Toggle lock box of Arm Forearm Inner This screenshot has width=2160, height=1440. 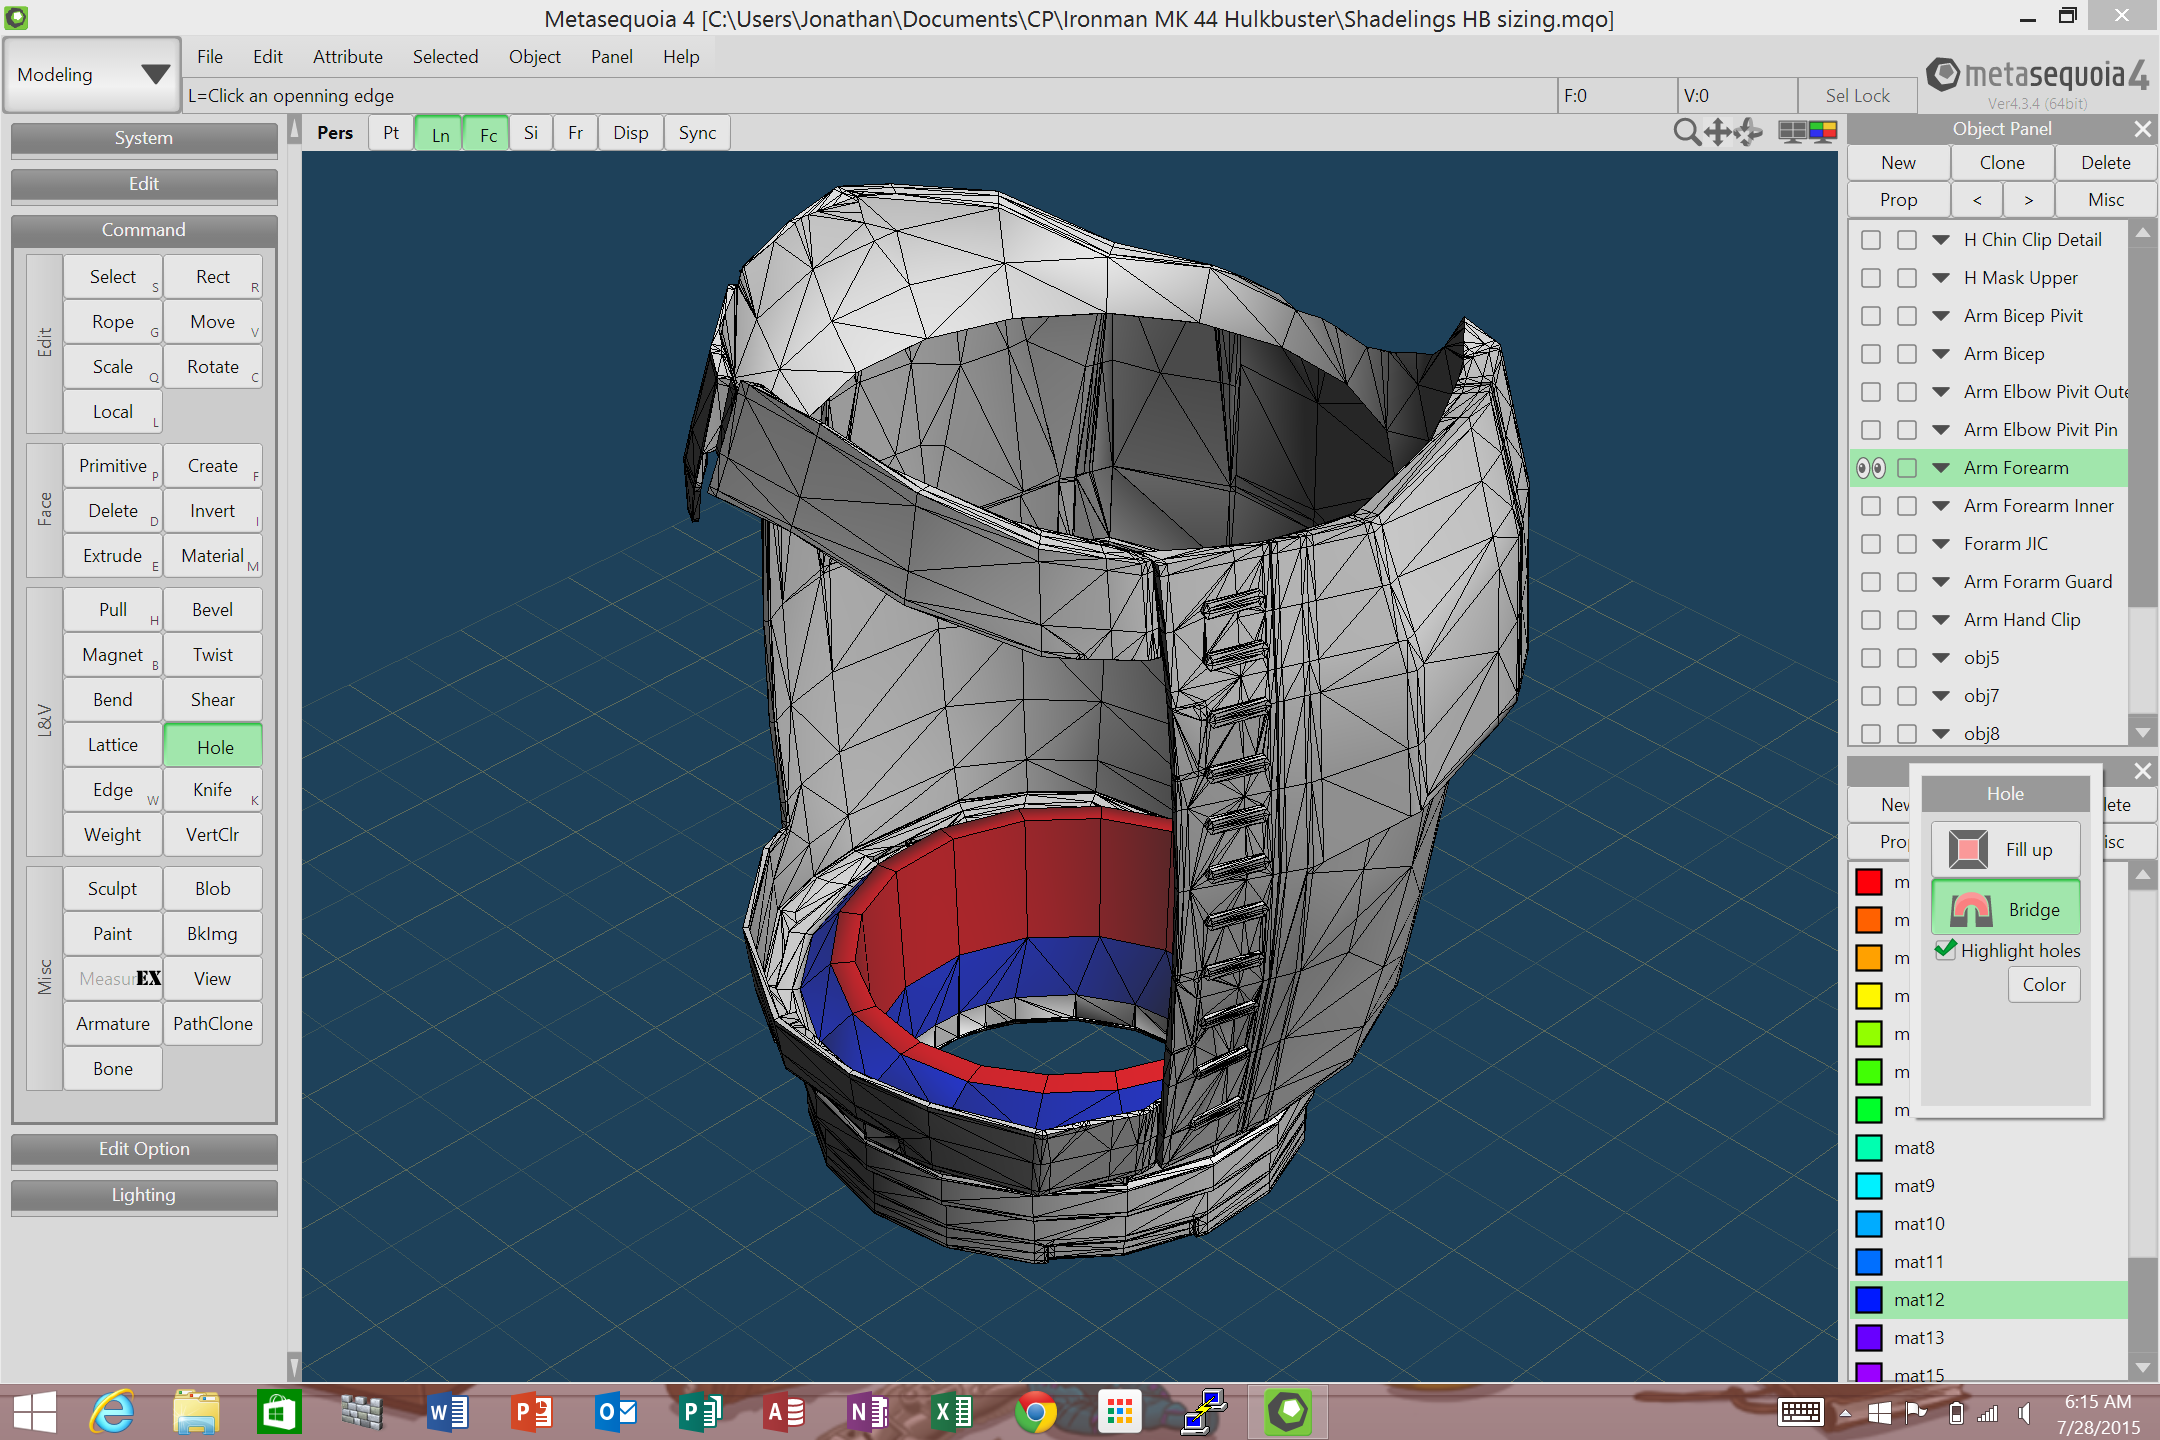coord(1907,506)
